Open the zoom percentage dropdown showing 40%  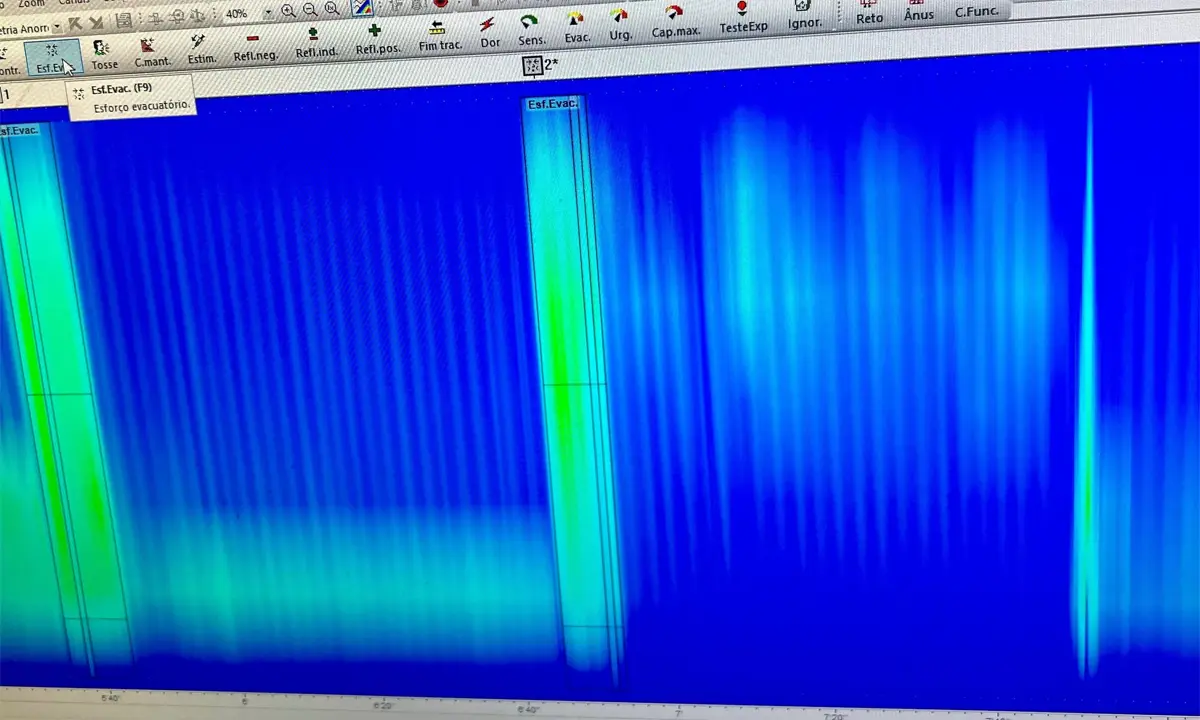[267, 14]
